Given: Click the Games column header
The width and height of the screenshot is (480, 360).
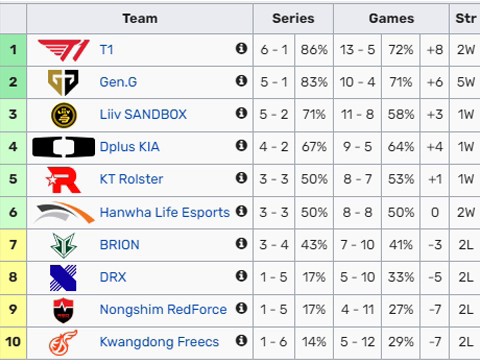Looking at the screenshot, I should 391,18.
